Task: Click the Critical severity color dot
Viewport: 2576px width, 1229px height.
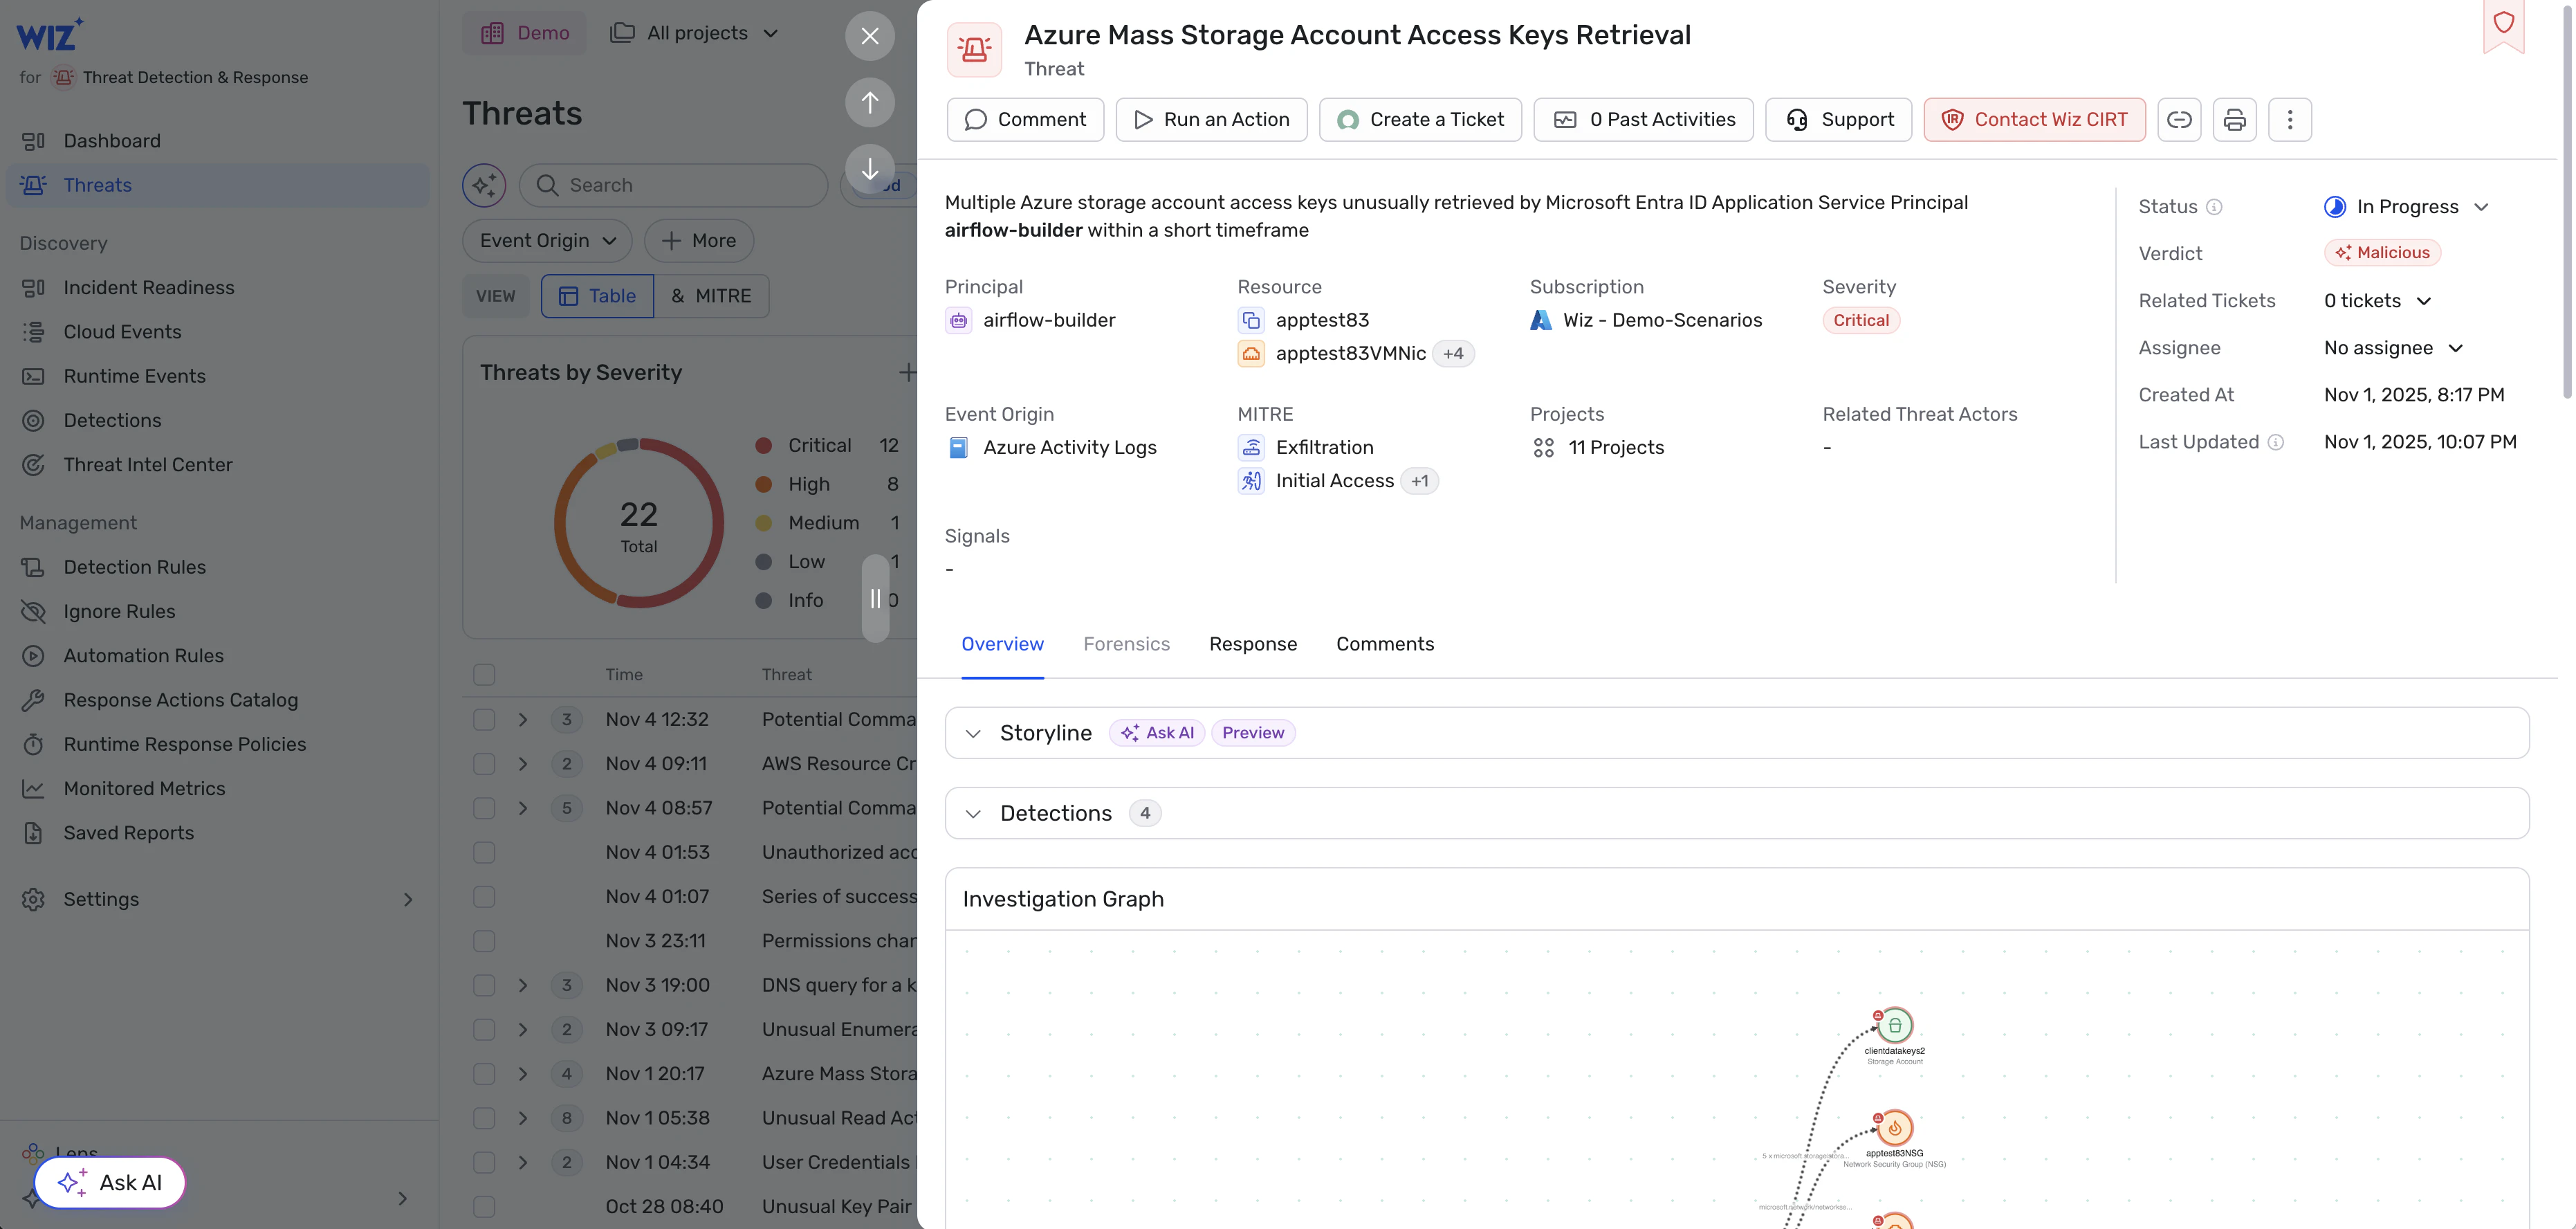Action: click(763, 446)
